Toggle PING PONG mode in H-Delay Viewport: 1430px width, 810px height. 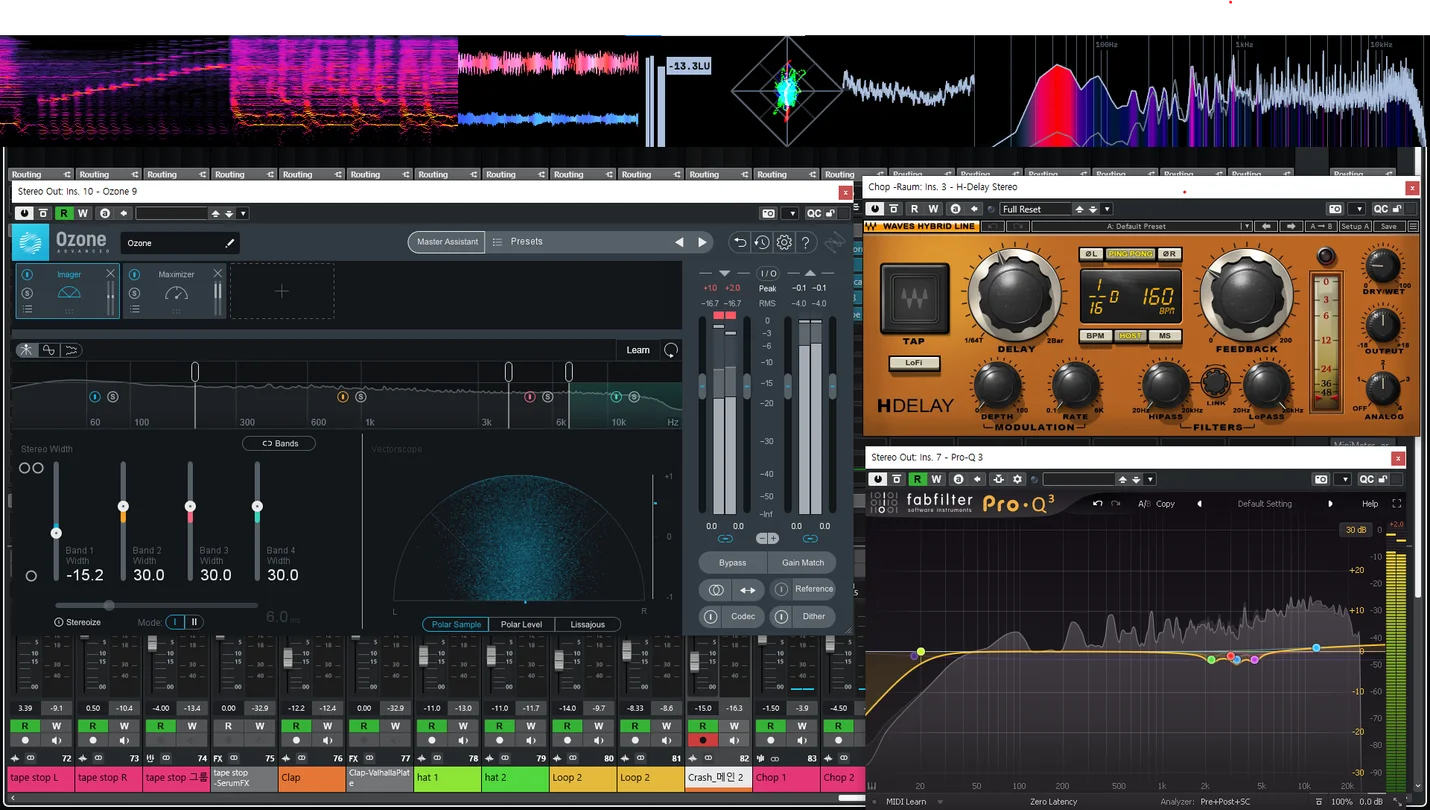pyautogui.click(x=1130, y=254)
